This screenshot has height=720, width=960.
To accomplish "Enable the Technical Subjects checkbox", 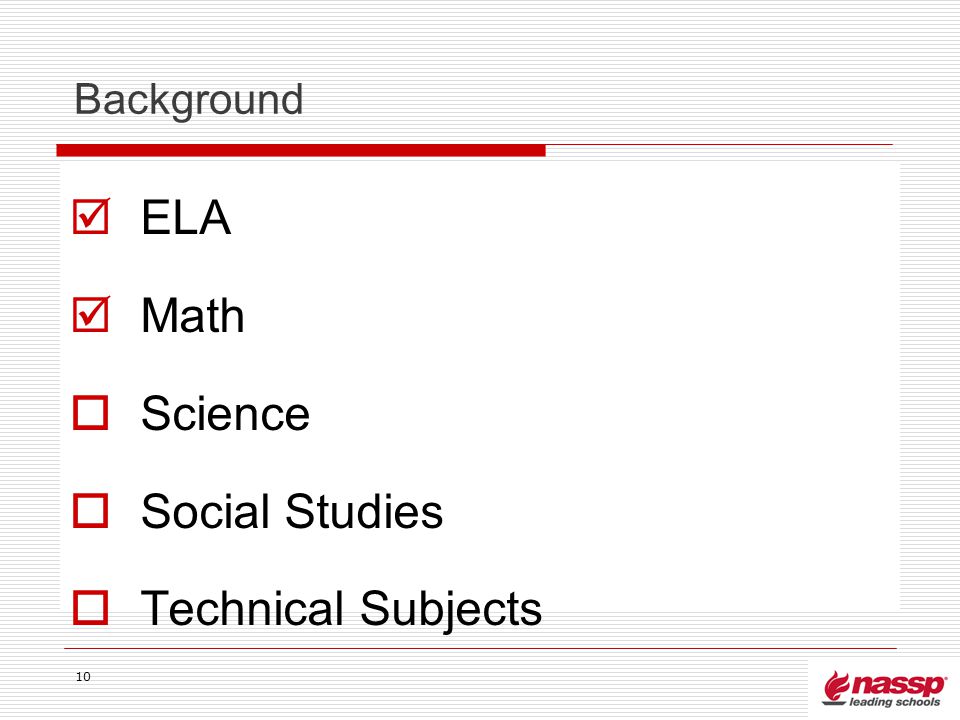I will (x=91, y=607).
